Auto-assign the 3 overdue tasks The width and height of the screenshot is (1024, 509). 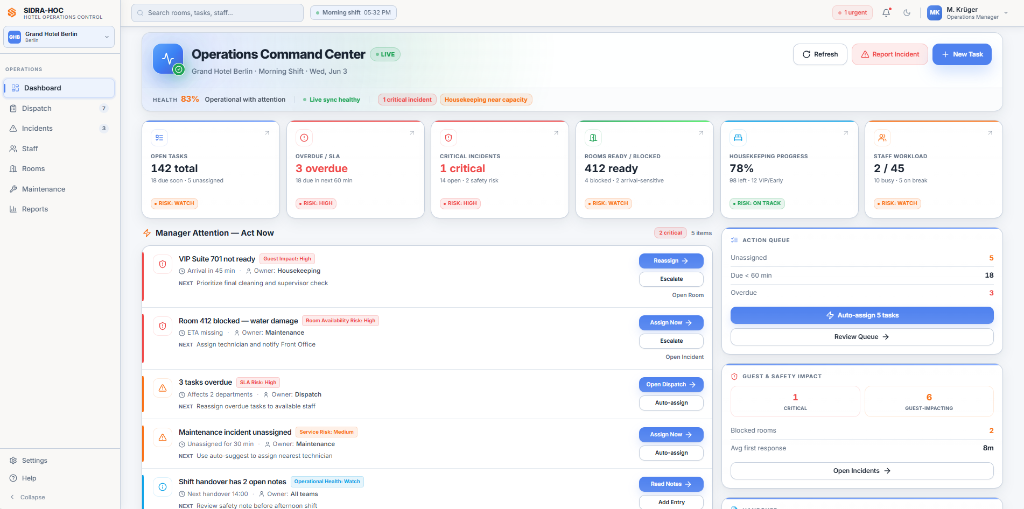(x=671, y=402)
